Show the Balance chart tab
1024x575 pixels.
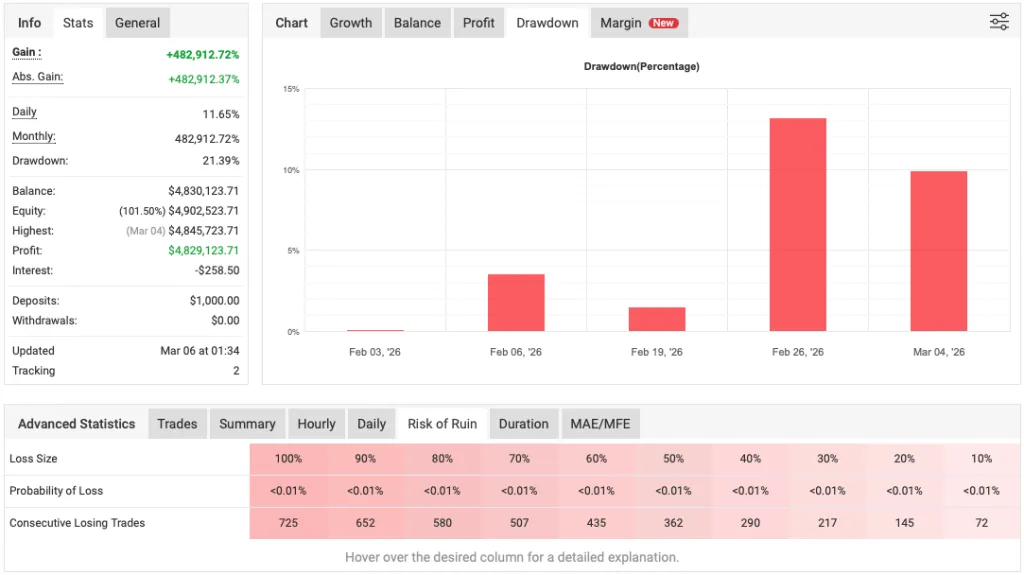(417, 23)
